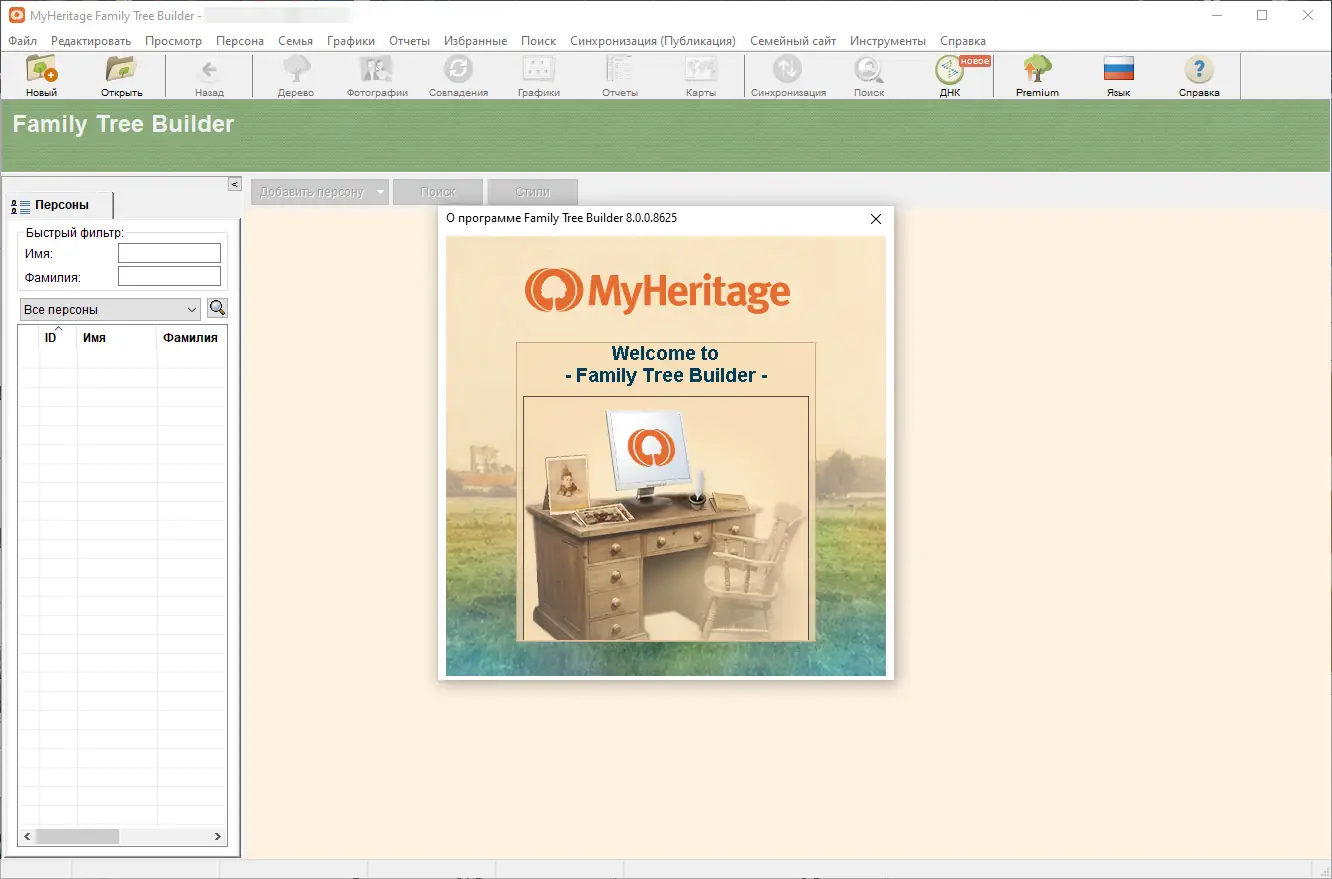Click the Имя filter input field

pos(169,254)
